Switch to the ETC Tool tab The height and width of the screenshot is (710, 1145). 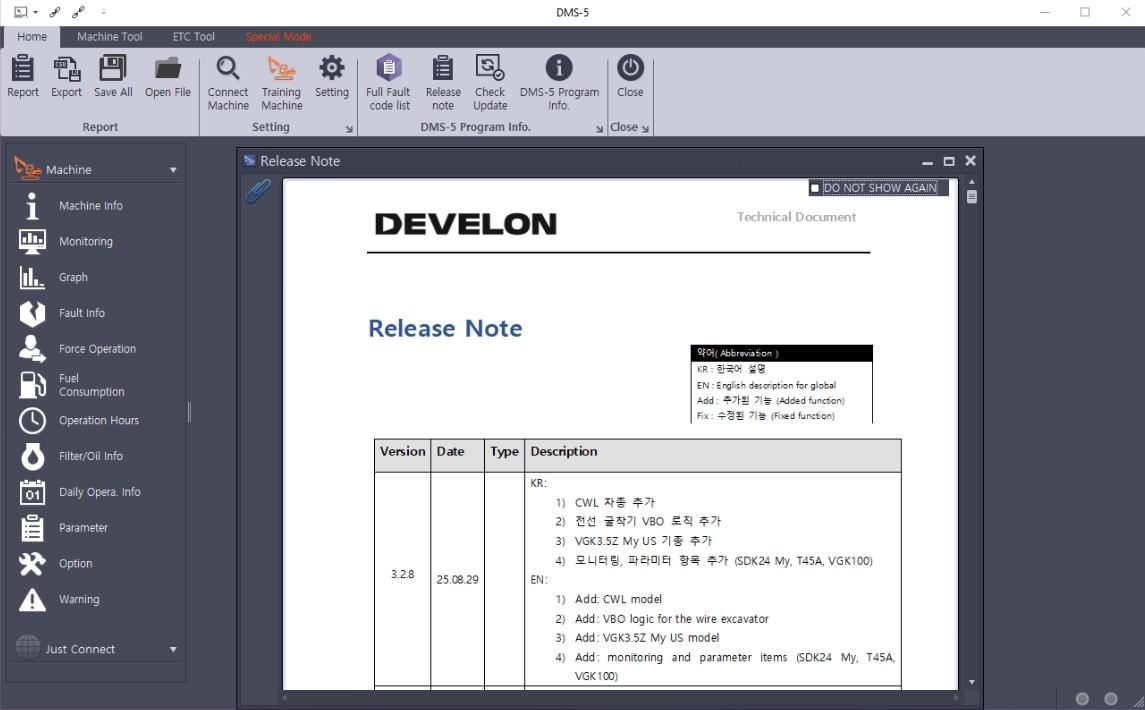click(x=193, y=37)
